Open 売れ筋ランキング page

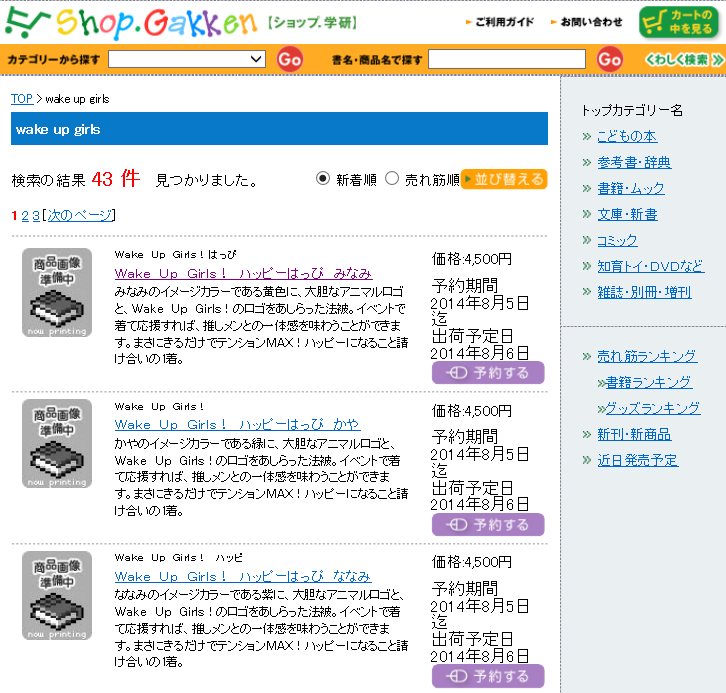click(x=647, y=356)
